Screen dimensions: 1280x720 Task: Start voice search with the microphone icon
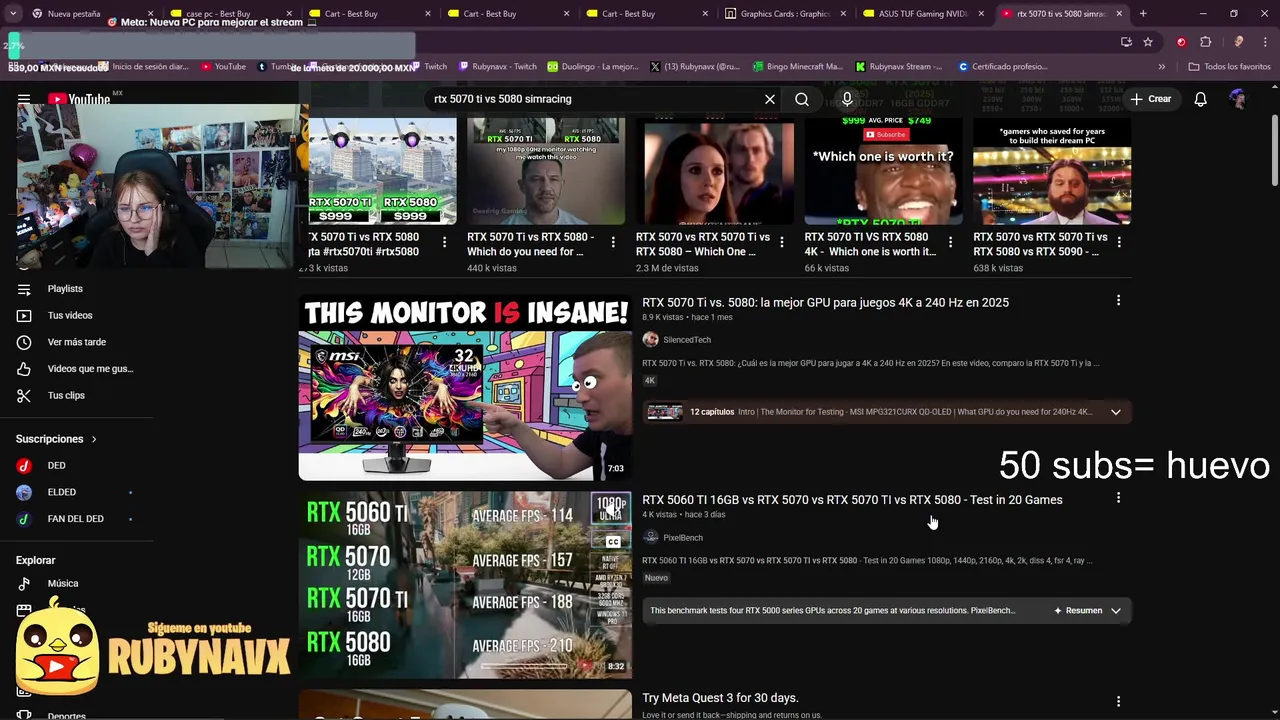[x=847, y=99]
